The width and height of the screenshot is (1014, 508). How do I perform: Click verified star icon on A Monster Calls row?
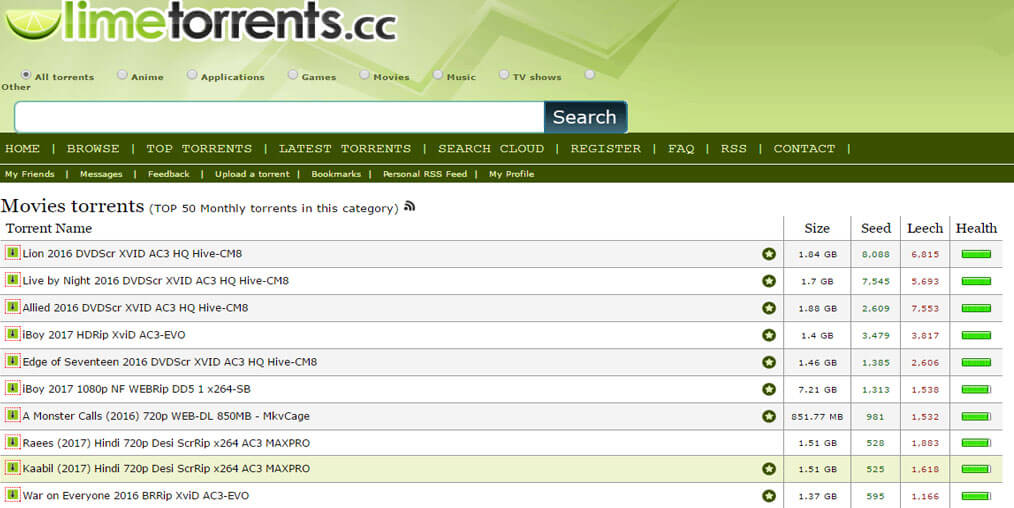click(x=768, y=416)
